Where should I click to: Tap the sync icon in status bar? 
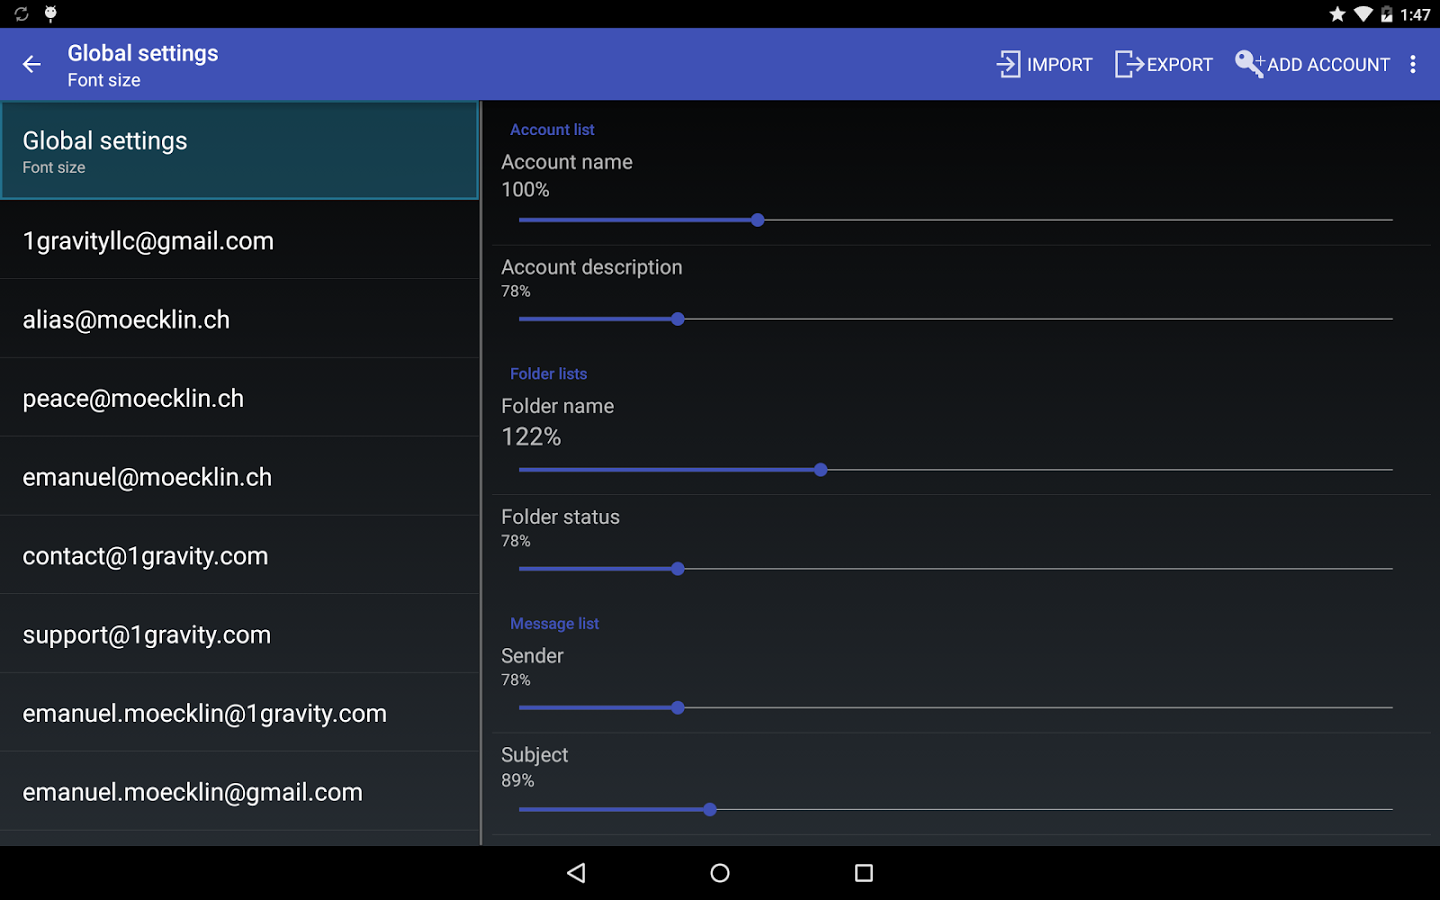pyautogui.click(x=21, y=14)
